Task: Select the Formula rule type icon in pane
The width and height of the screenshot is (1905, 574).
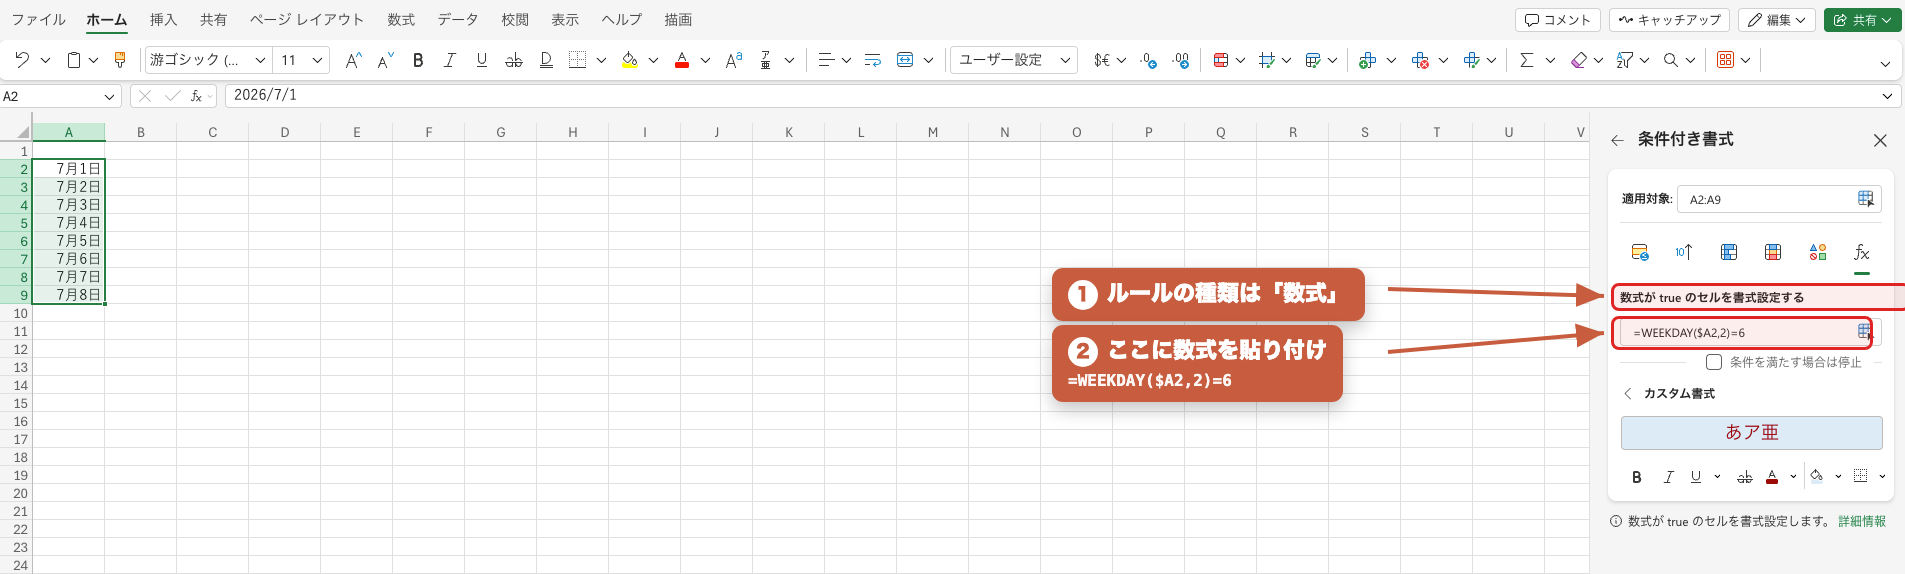Action: pyautogui.click(x=1861, y=252)
